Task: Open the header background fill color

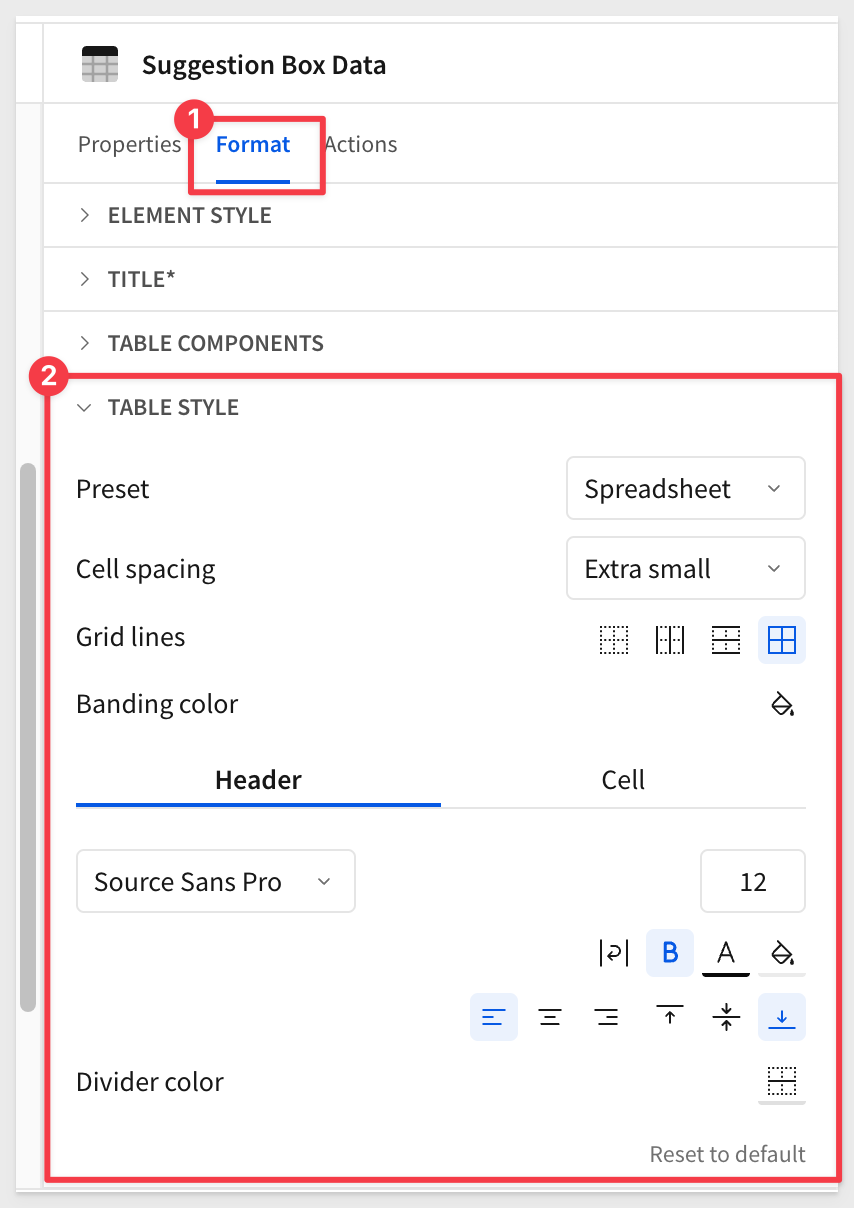Action: tap(782, 953)
